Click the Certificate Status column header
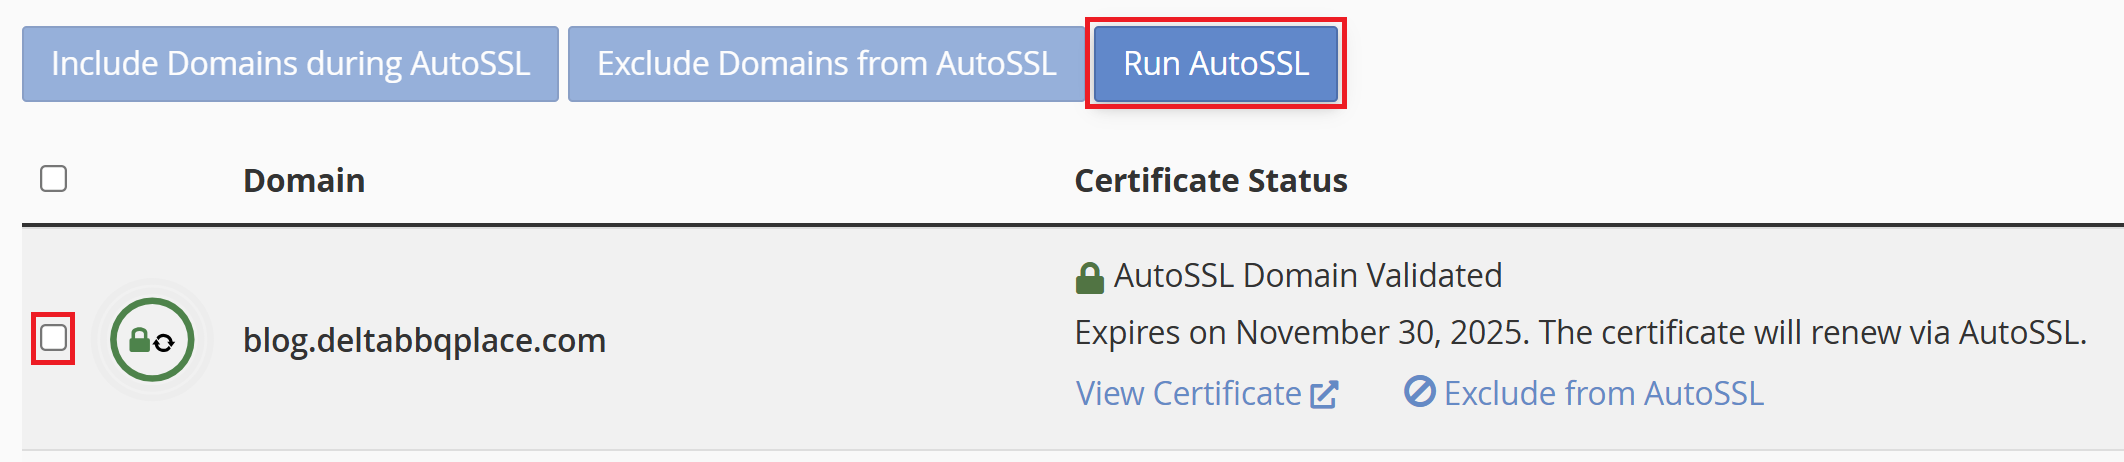This screenshot has width=2124, height=462. coord(1210,181)
